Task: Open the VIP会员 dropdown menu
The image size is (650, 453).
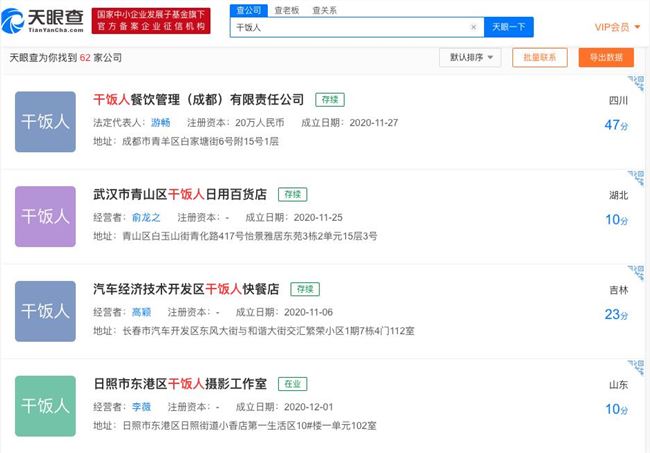Action: 617,27
